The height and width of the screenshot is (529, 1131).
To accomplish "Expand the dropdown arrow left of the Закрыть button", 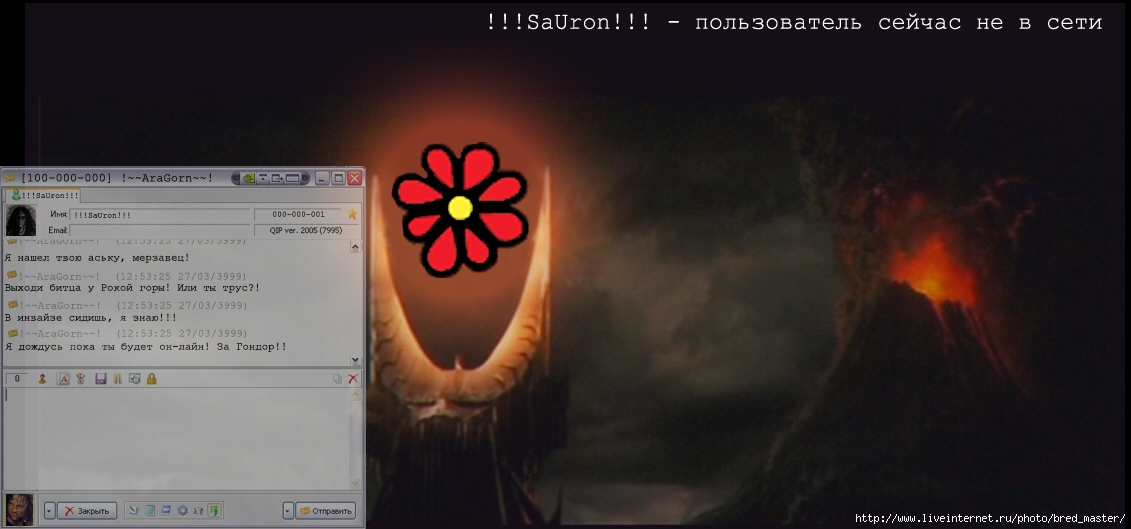I will point(49,511).
